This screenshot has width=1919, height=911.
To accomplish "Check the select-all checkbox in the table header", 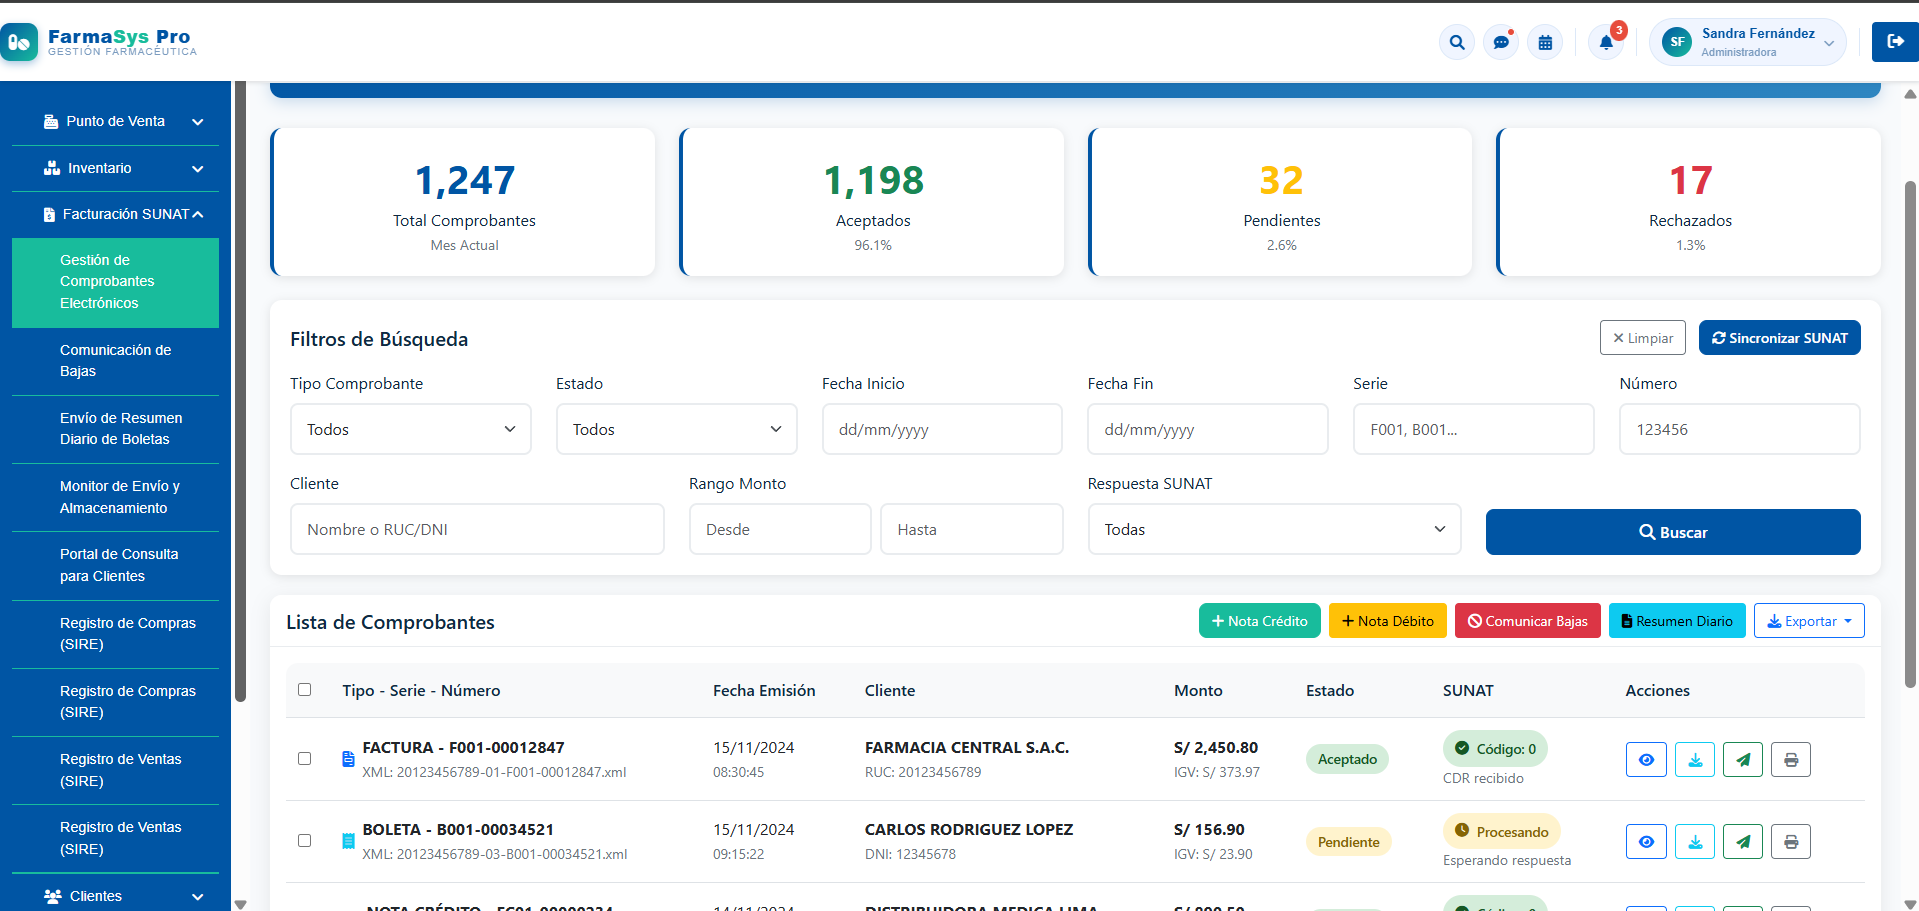I will pos(304,689).
